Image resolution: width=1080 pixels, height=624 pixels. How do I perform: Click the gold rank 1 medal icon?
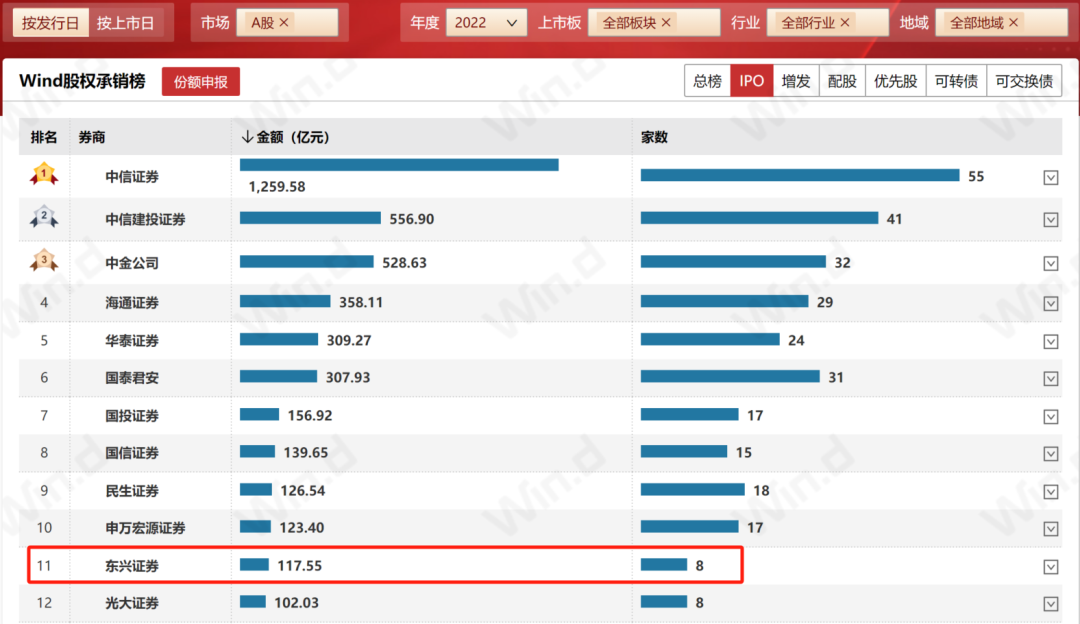43,174
